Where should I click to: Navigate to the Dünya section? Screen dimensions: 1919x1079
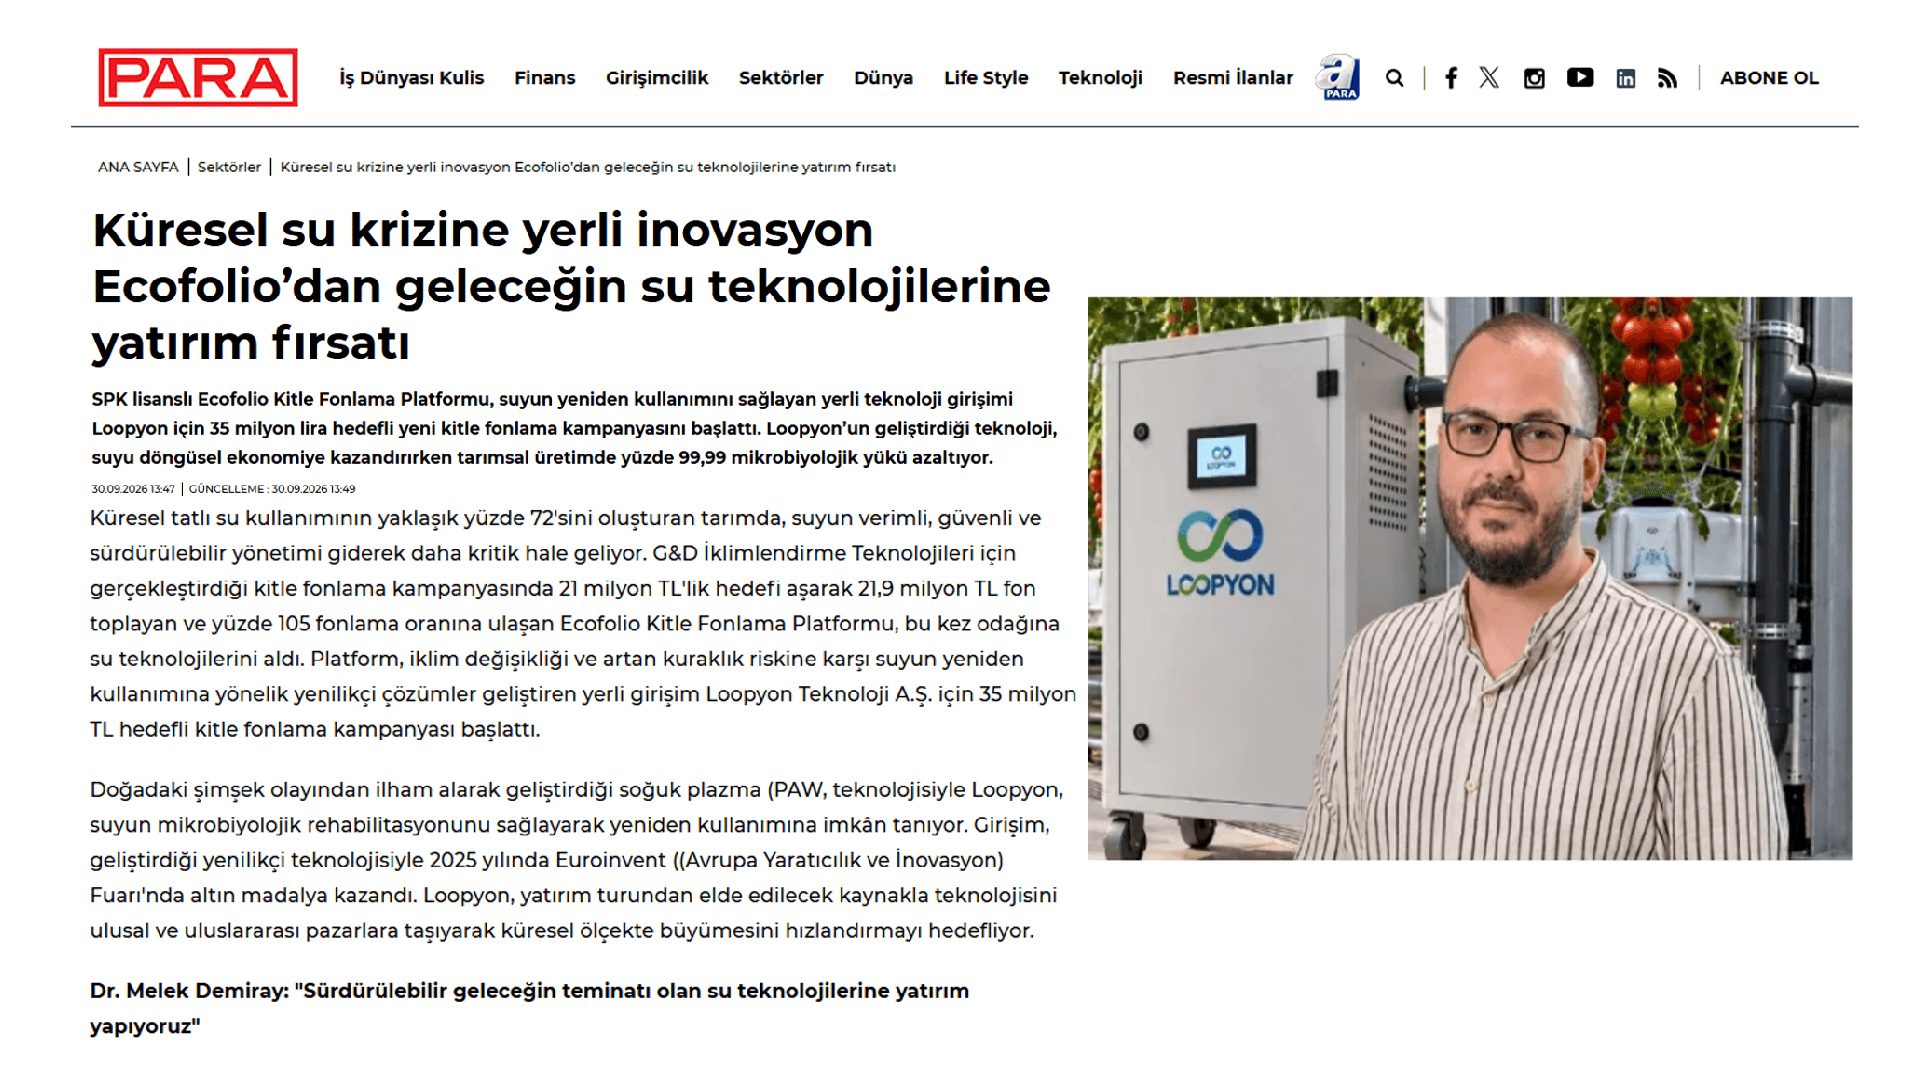883,78
